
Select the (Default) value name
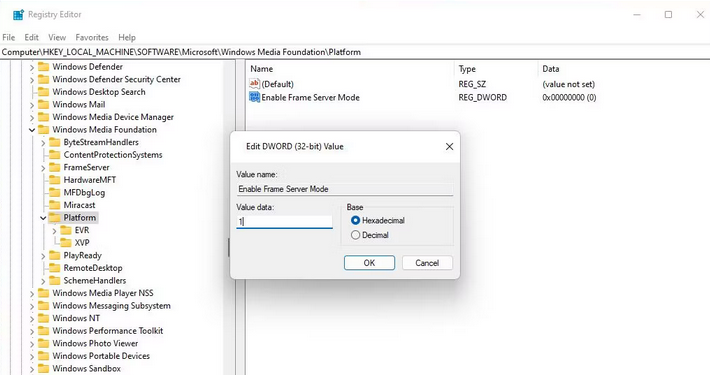[x=278, y=84]
